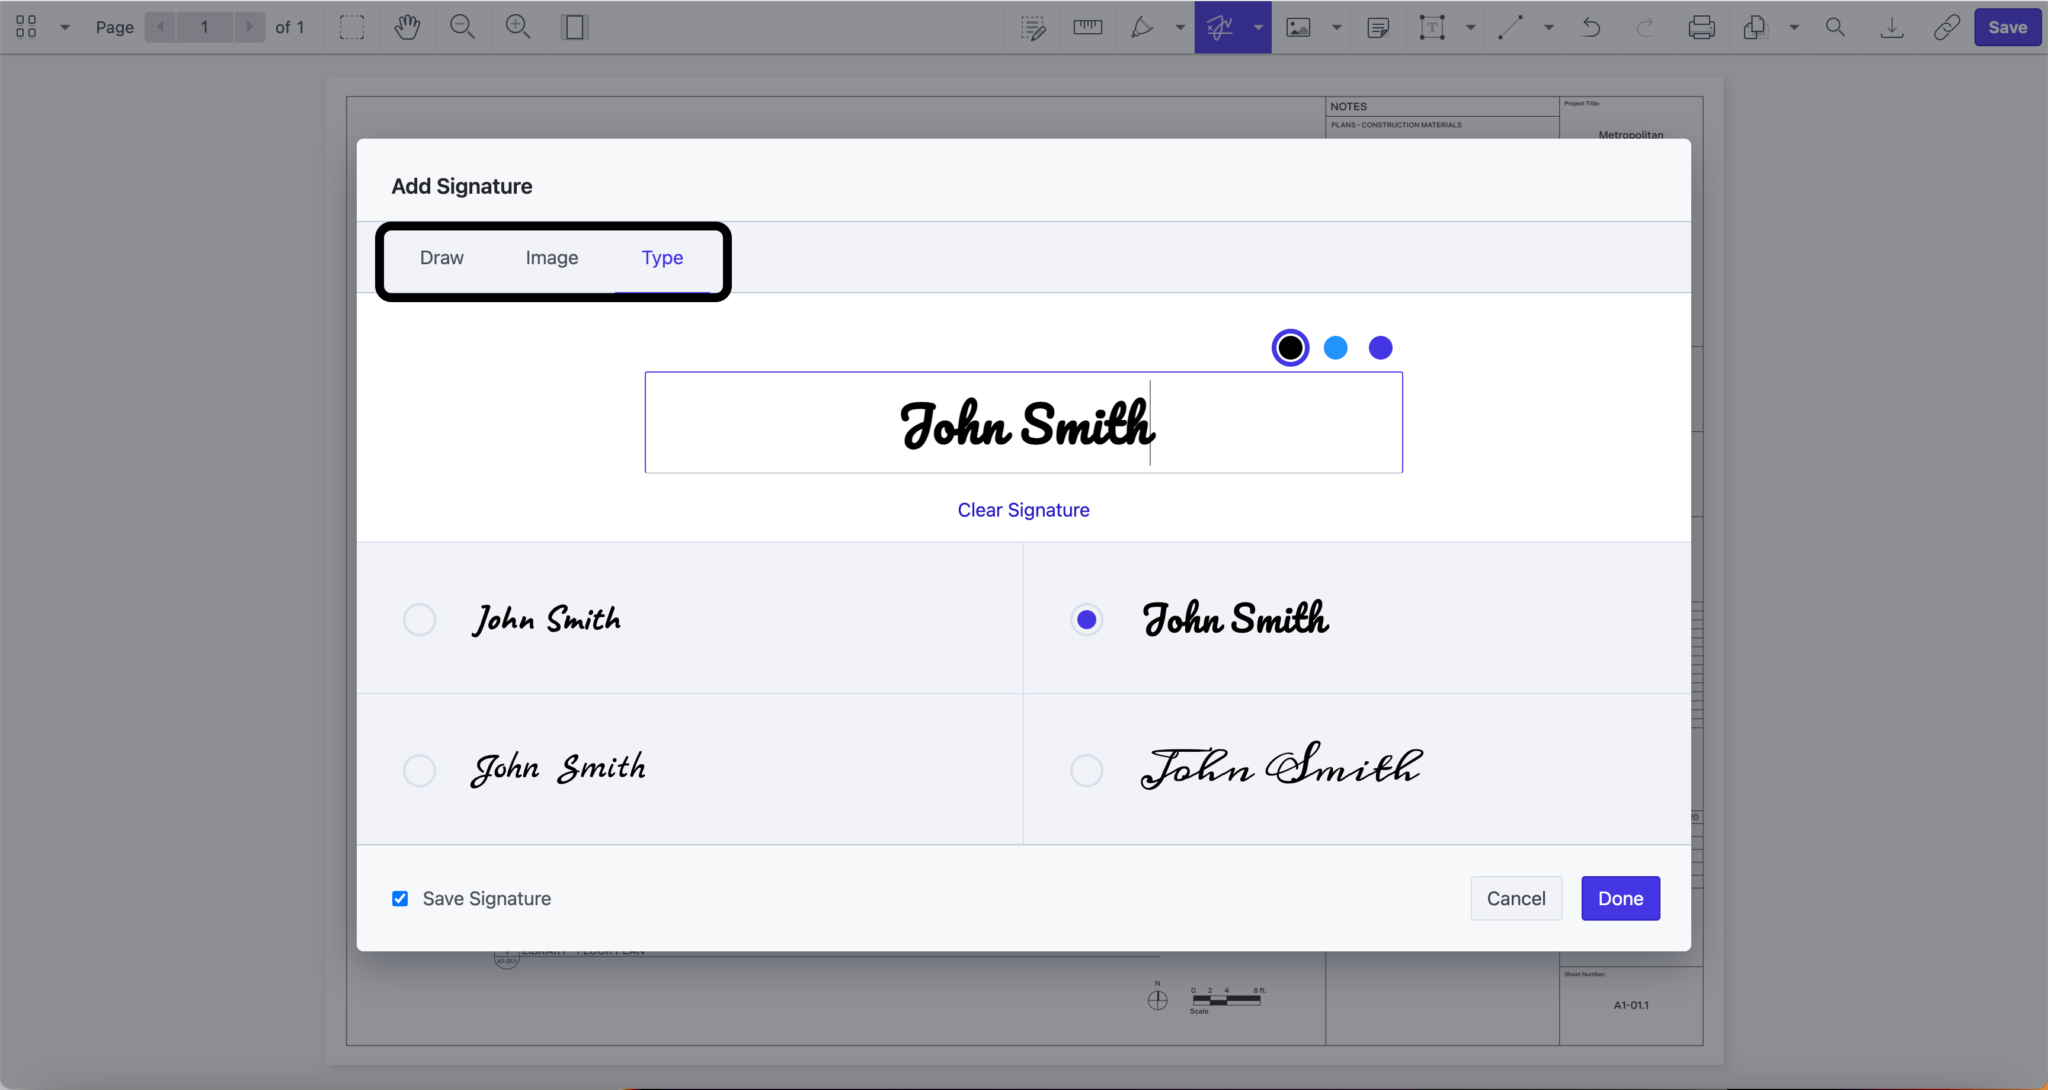Expand the signature tool dropdown
The height and width of the screenshot is (1090, 2048).
pos(1258,27)
